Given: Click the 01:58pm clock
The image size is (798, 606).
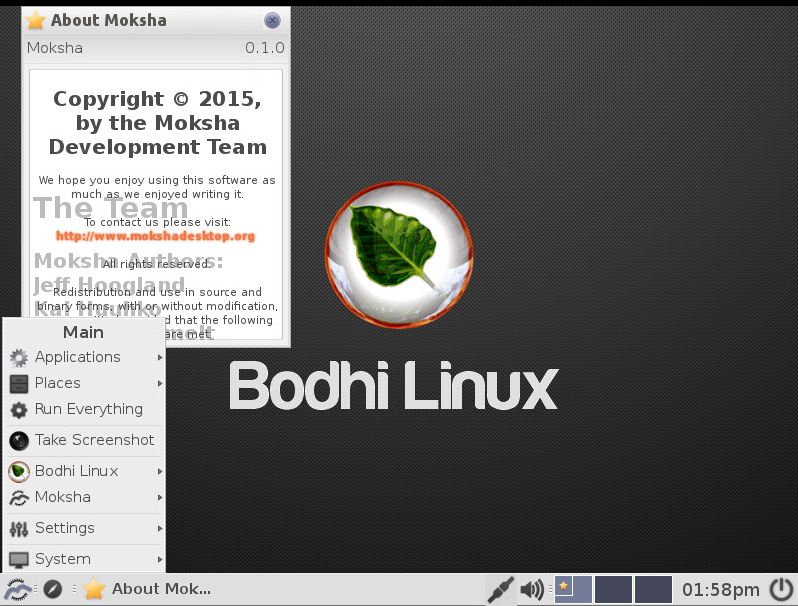Looking at the screenshot, I should 721,590.
